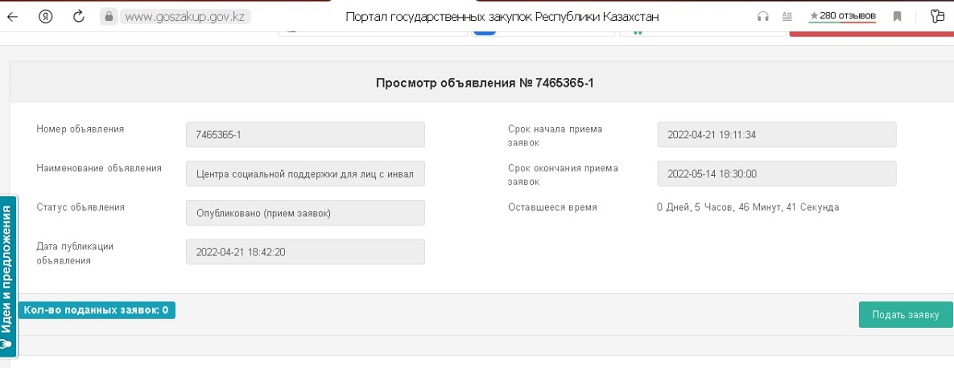Click the www.goszakup.gov.kz address field

coord(184,17)
